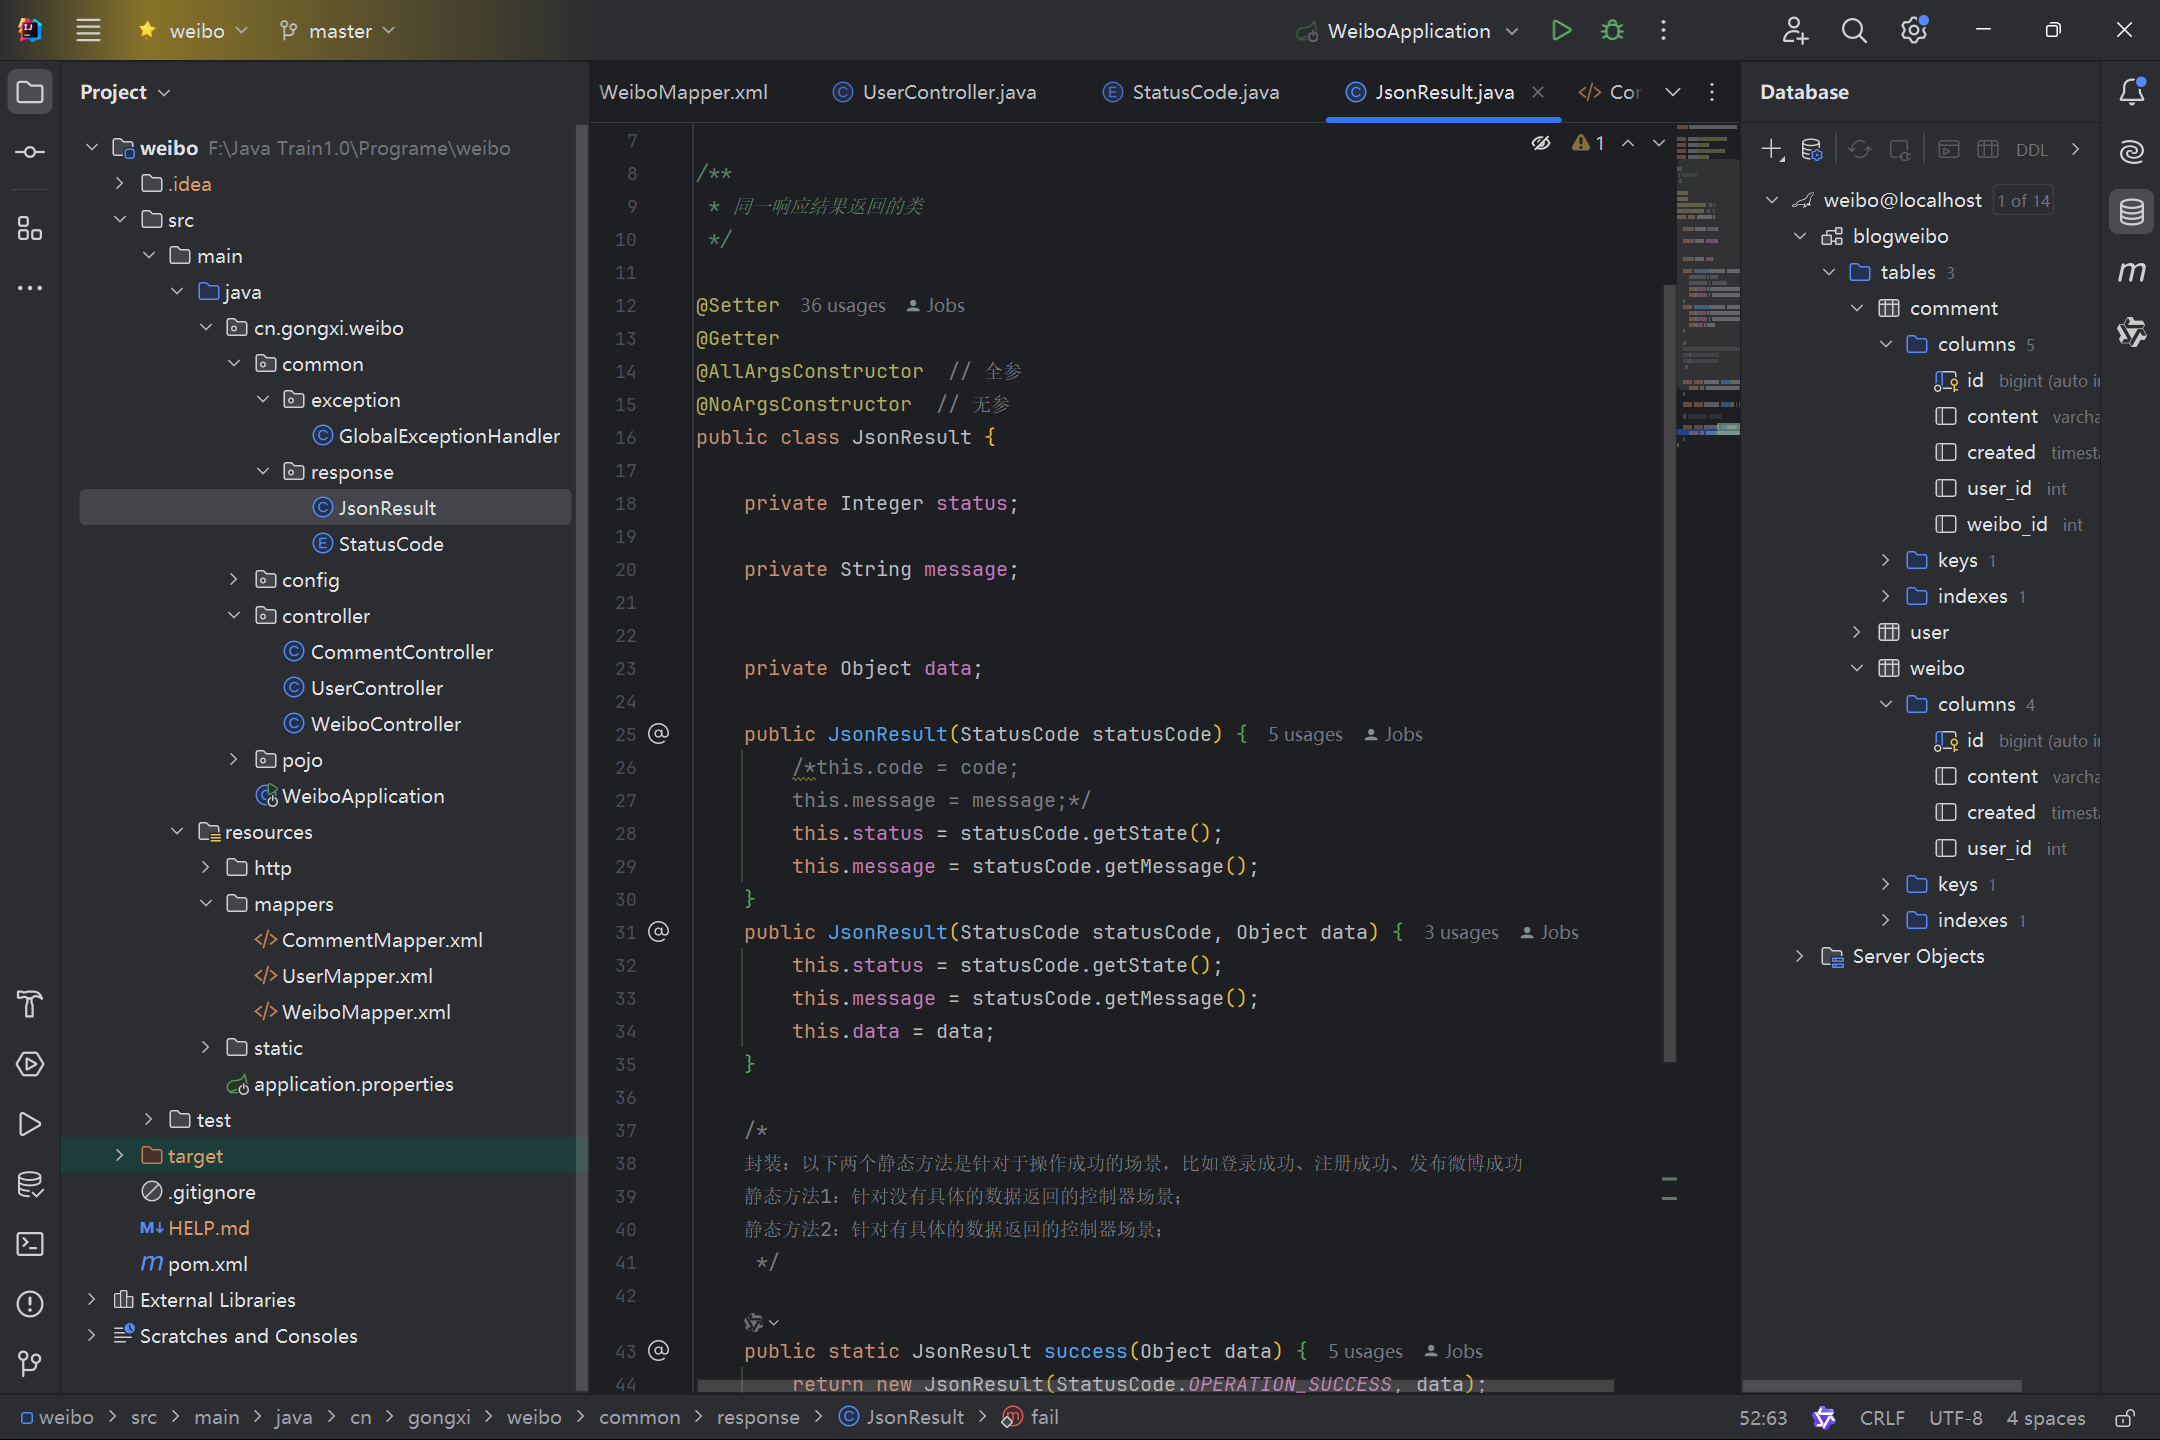This screenshot has height=1440, width=2160.
Task: Toggle file read-only lock in status bar
Action: [2125, 1418]
